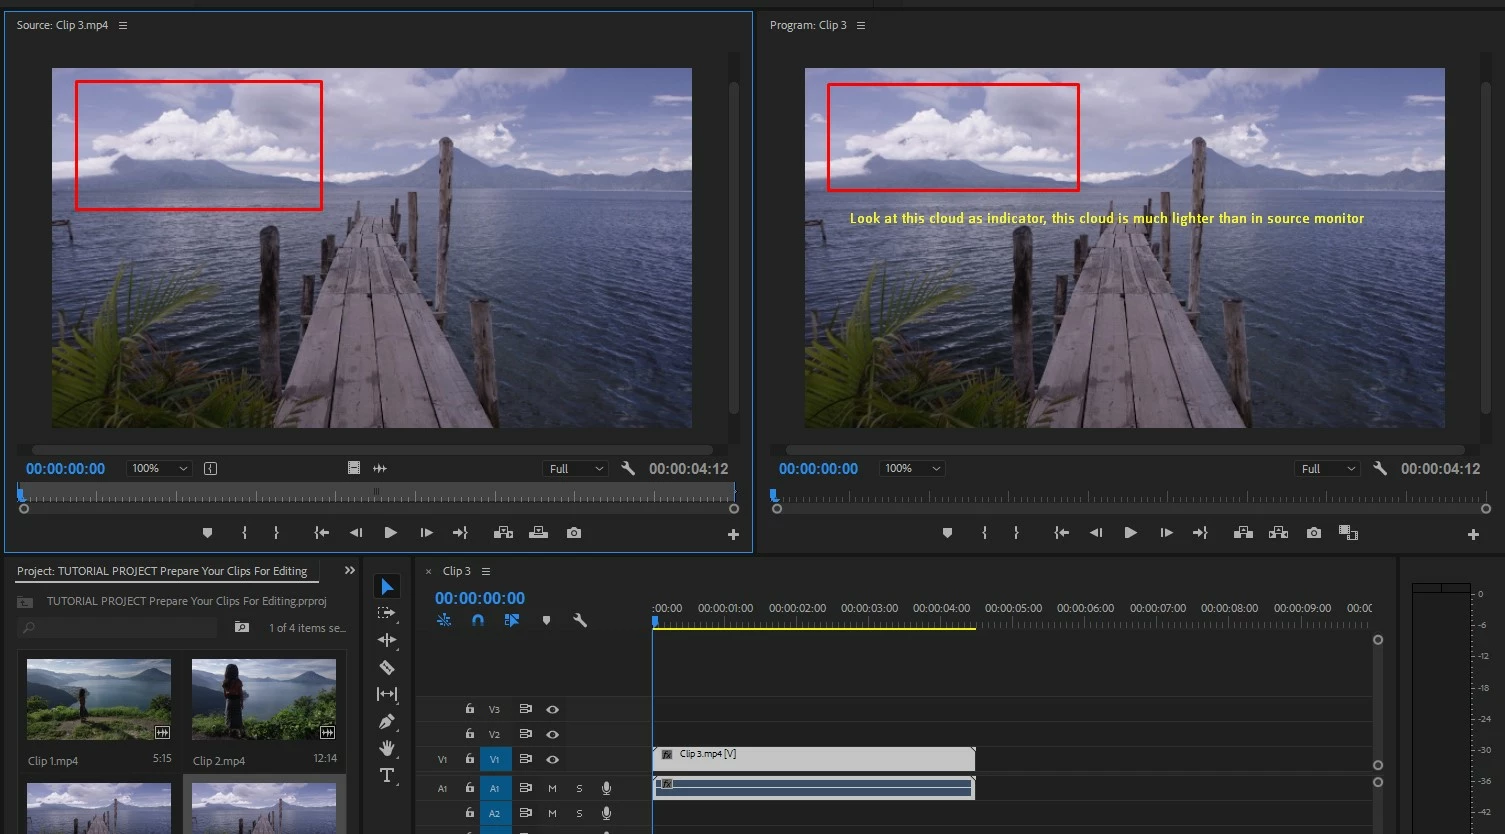Toggle Snap in Timeline magnet icon
The width and height of the screenshot is (1505, 834).
coord(478,620)
